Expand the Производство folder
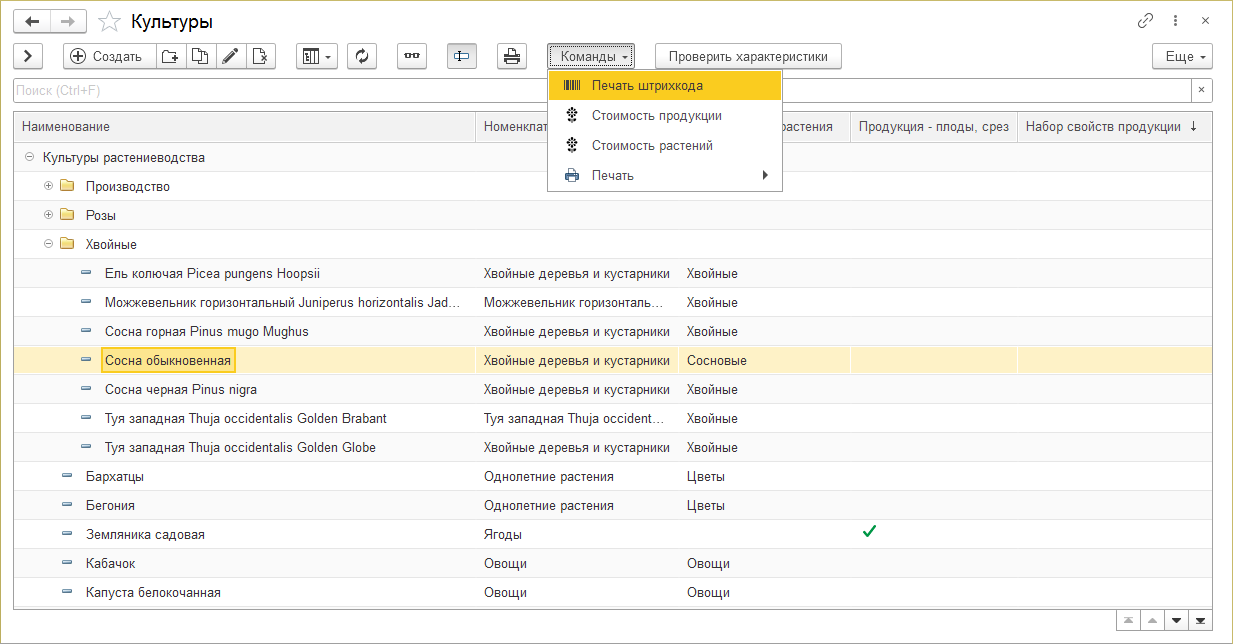 (48, 186)
